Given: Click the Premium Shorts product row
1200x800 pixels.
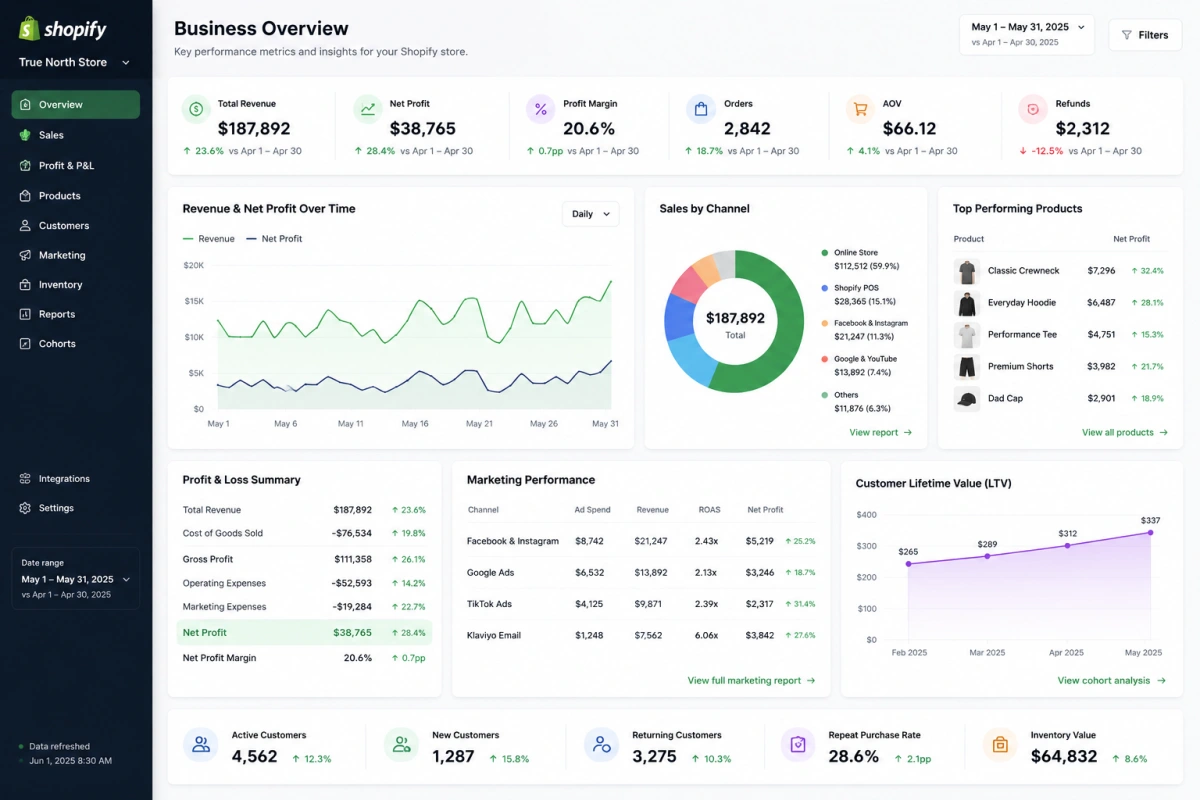Looking at the screenshot, I should 1060,367.
